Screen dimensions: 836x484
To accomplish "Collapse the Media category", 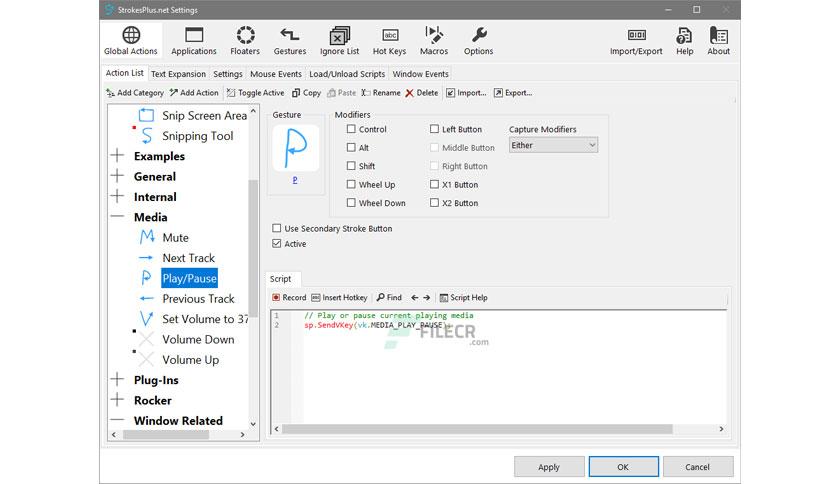I will coord(117,217).
